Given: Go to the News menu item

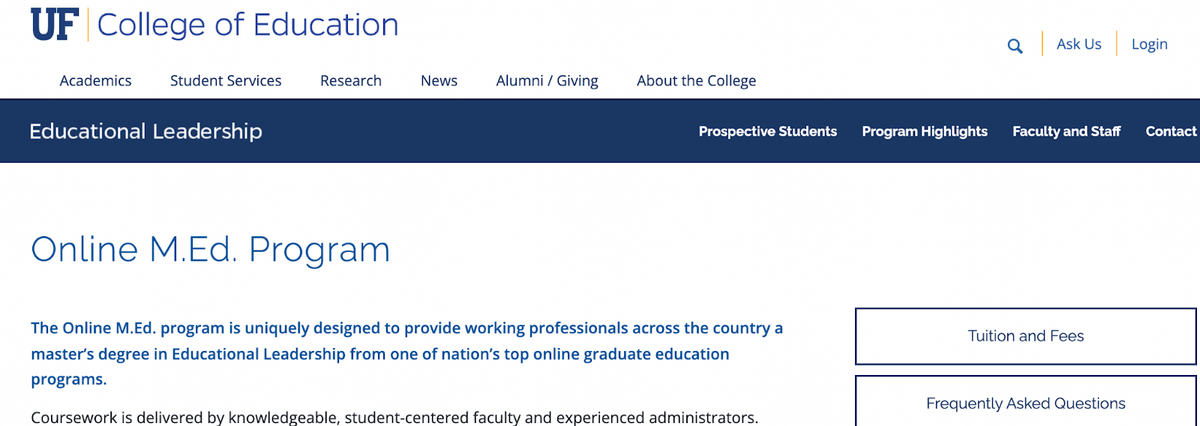Looking at the screenshot, I should [439, 81].
